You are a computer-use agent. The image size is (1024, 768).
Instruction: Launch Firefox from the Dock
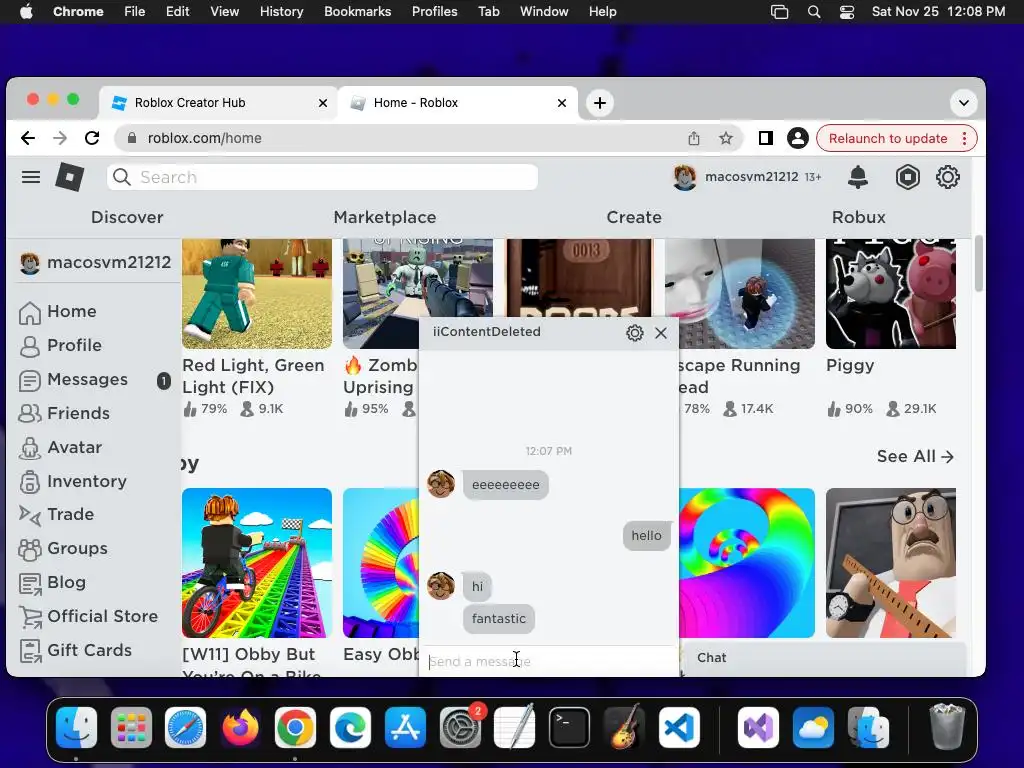pos(240,728)
